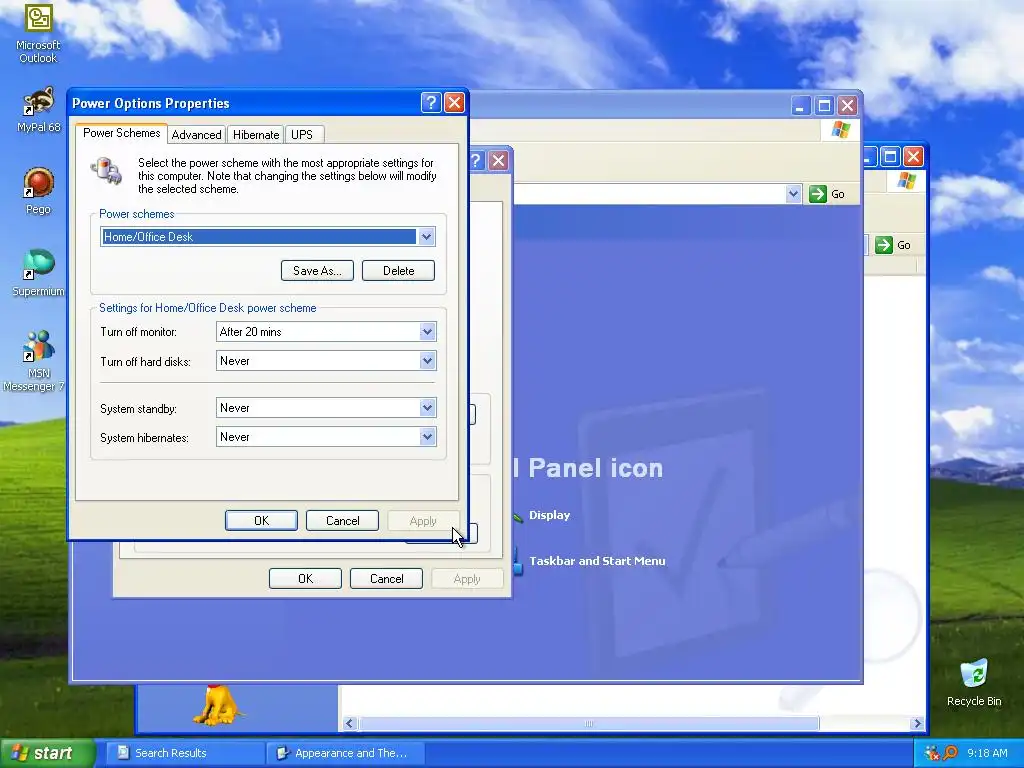
Task: Click the horizontal scrollbar thumb in Search Results
Action: pos(589,724)
